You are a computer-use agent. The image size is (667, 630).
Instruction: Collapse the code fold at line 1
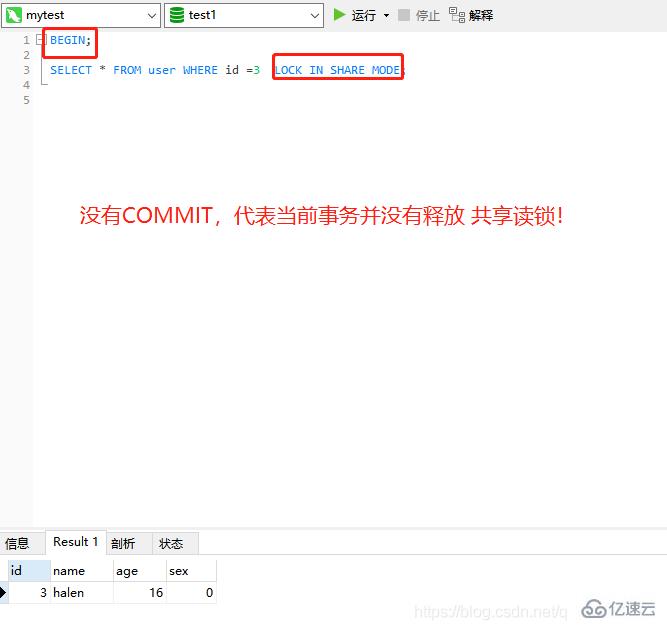40,40
